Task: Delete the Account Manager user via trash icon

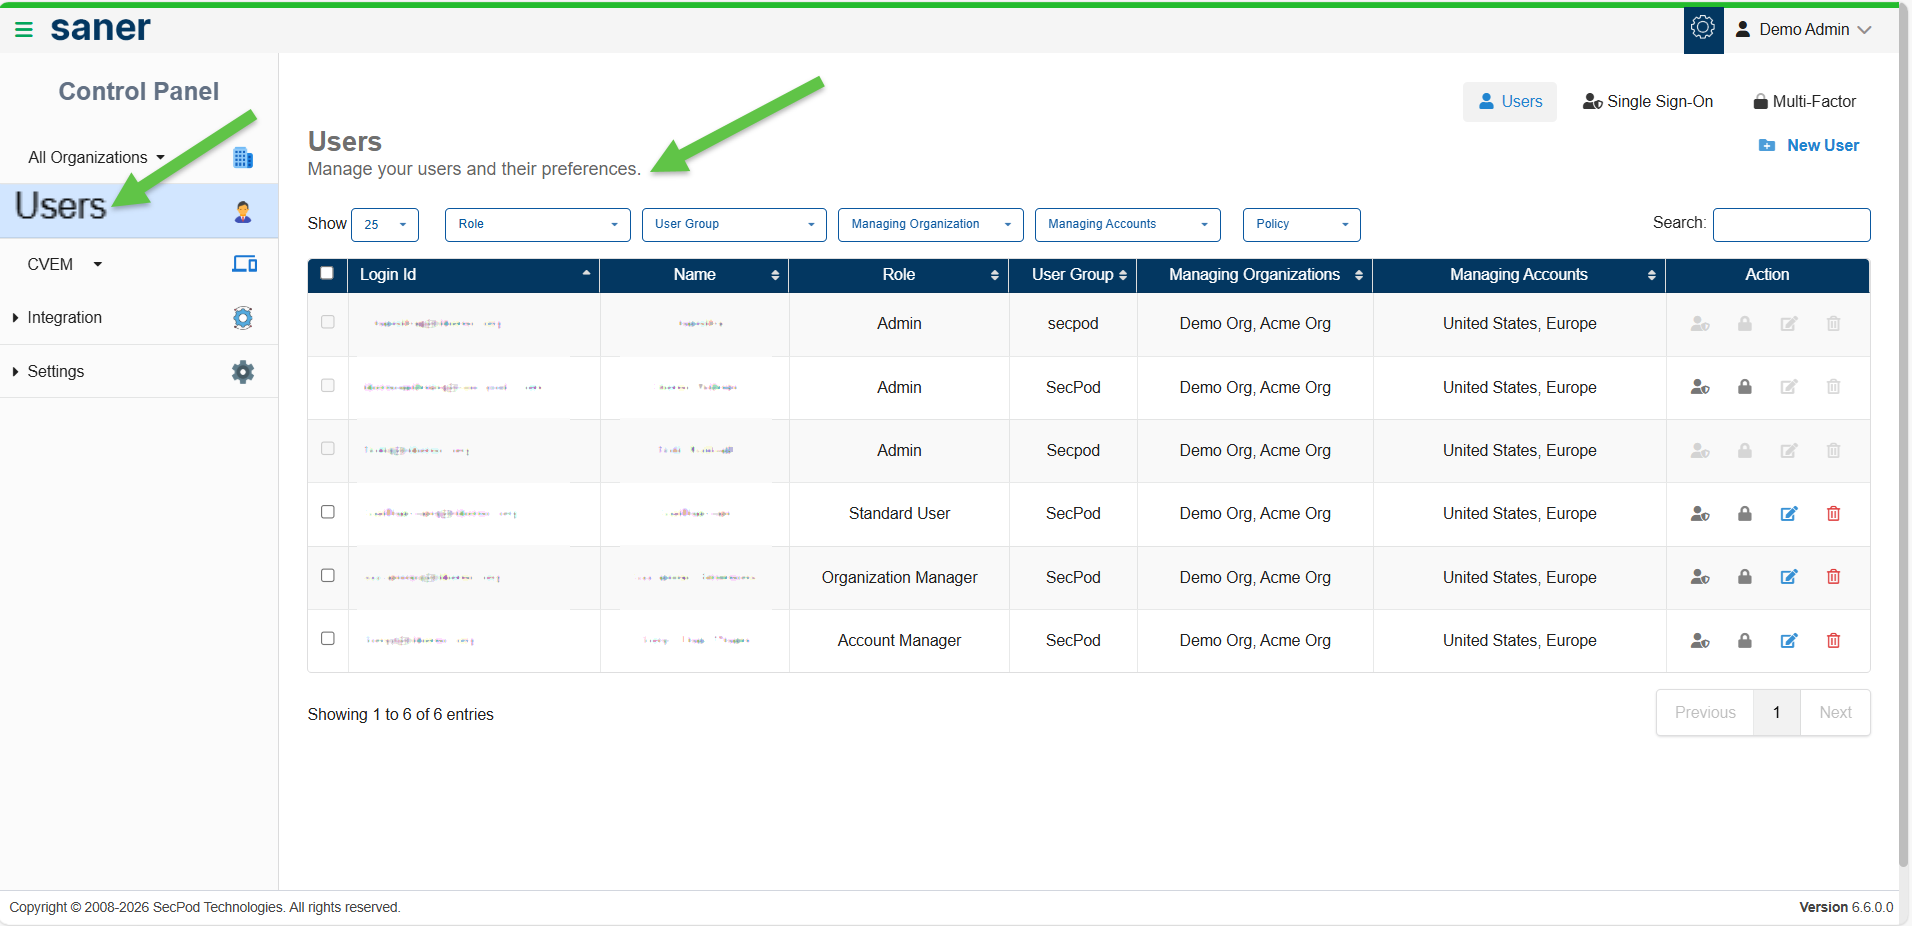Action: coord(1833,641)
